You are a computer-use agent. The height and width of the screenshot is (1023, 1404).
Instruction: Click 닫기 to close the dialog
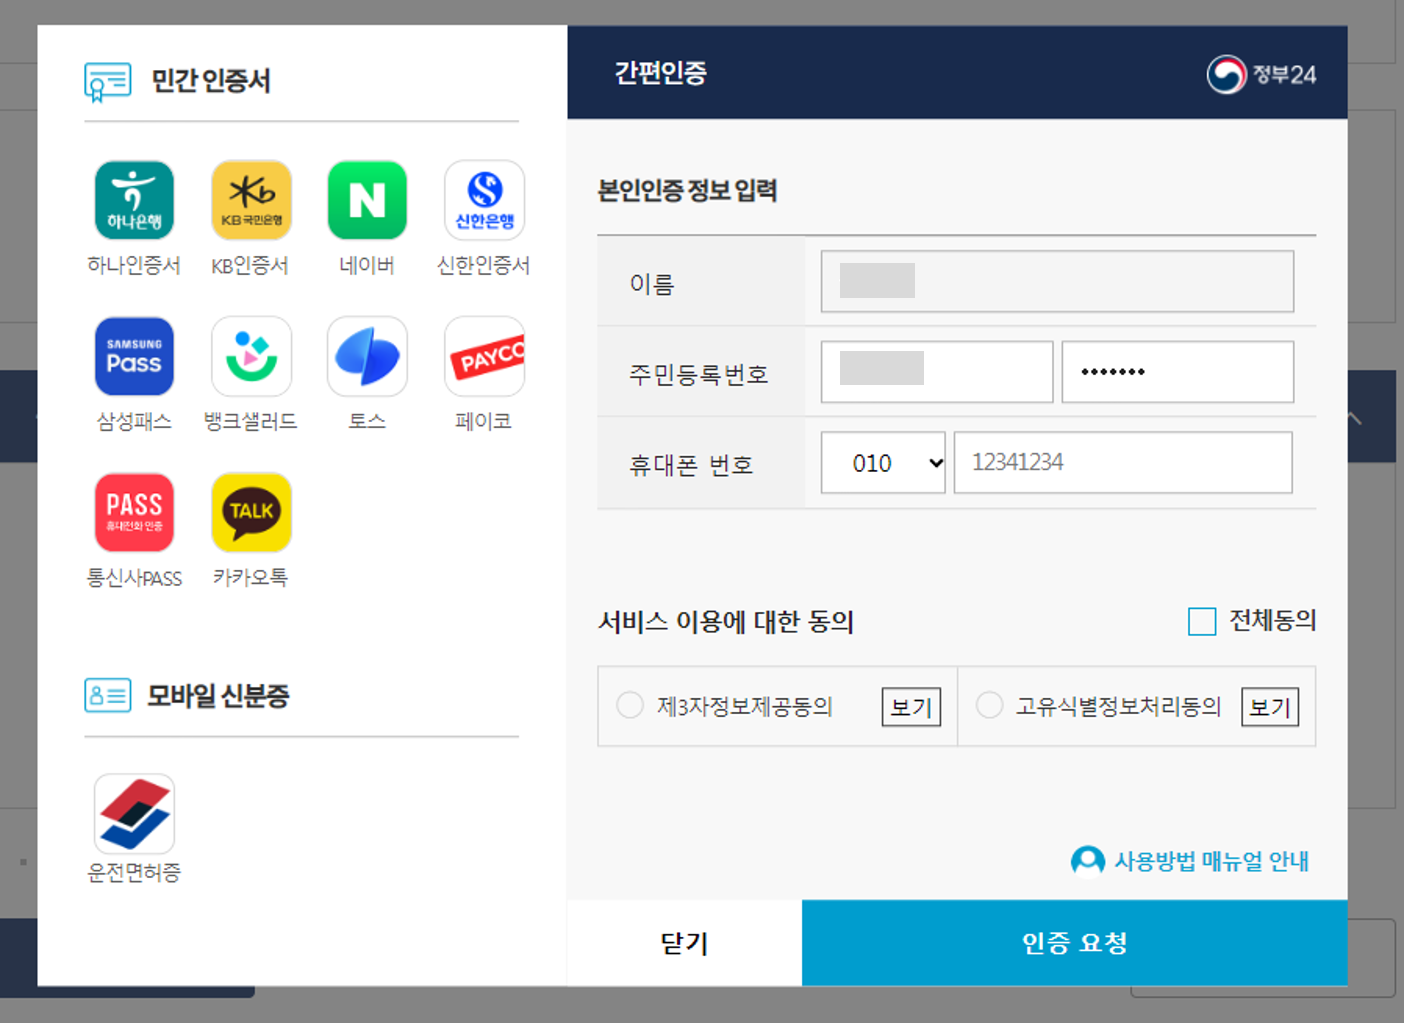click(x=684, y=943)
